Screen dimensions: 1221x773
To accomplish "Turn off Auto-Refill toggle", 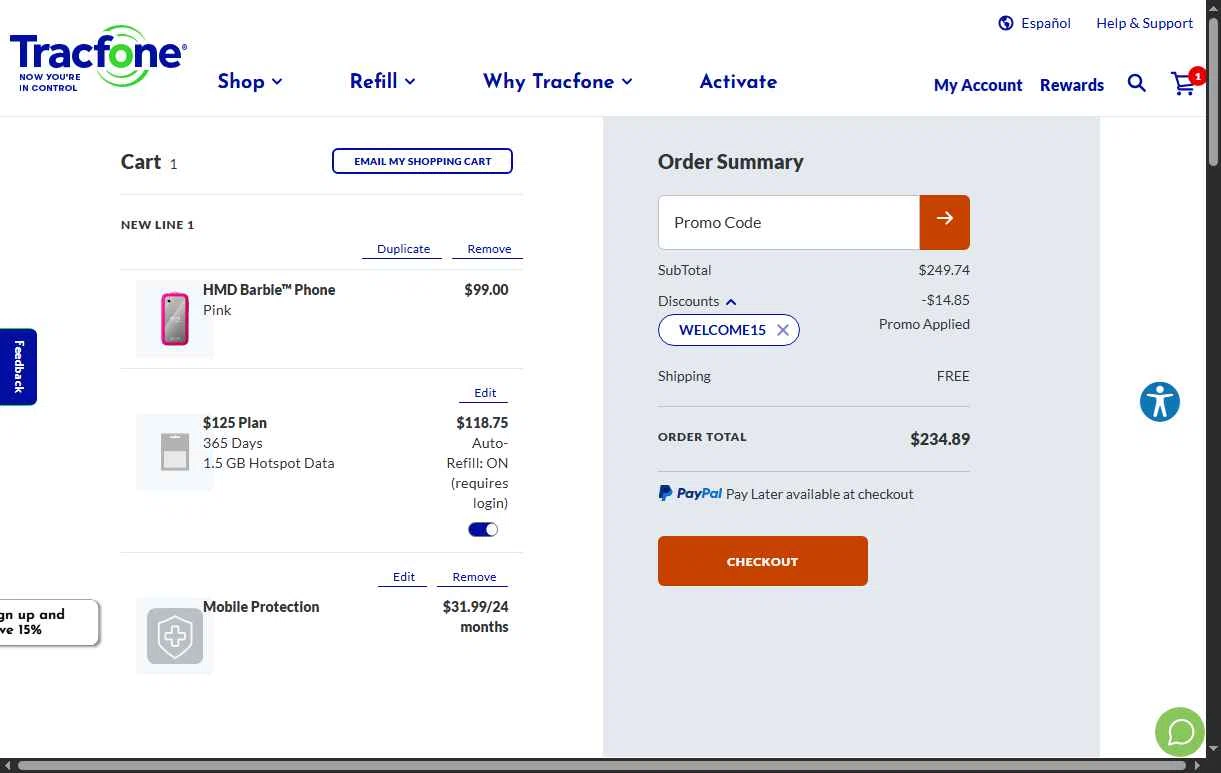I will [483, 530].
